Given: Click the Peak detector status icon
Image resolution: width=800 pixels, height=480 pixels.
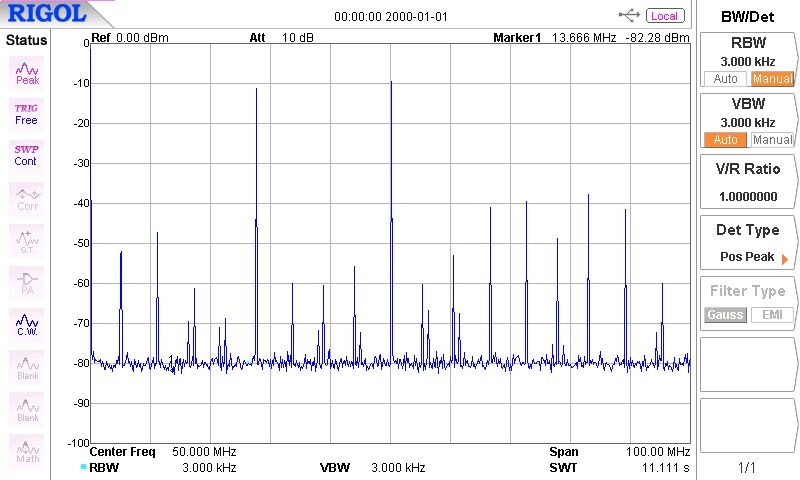Looking at the screenshot, I should pyautogui.click(x=27, y=72).
